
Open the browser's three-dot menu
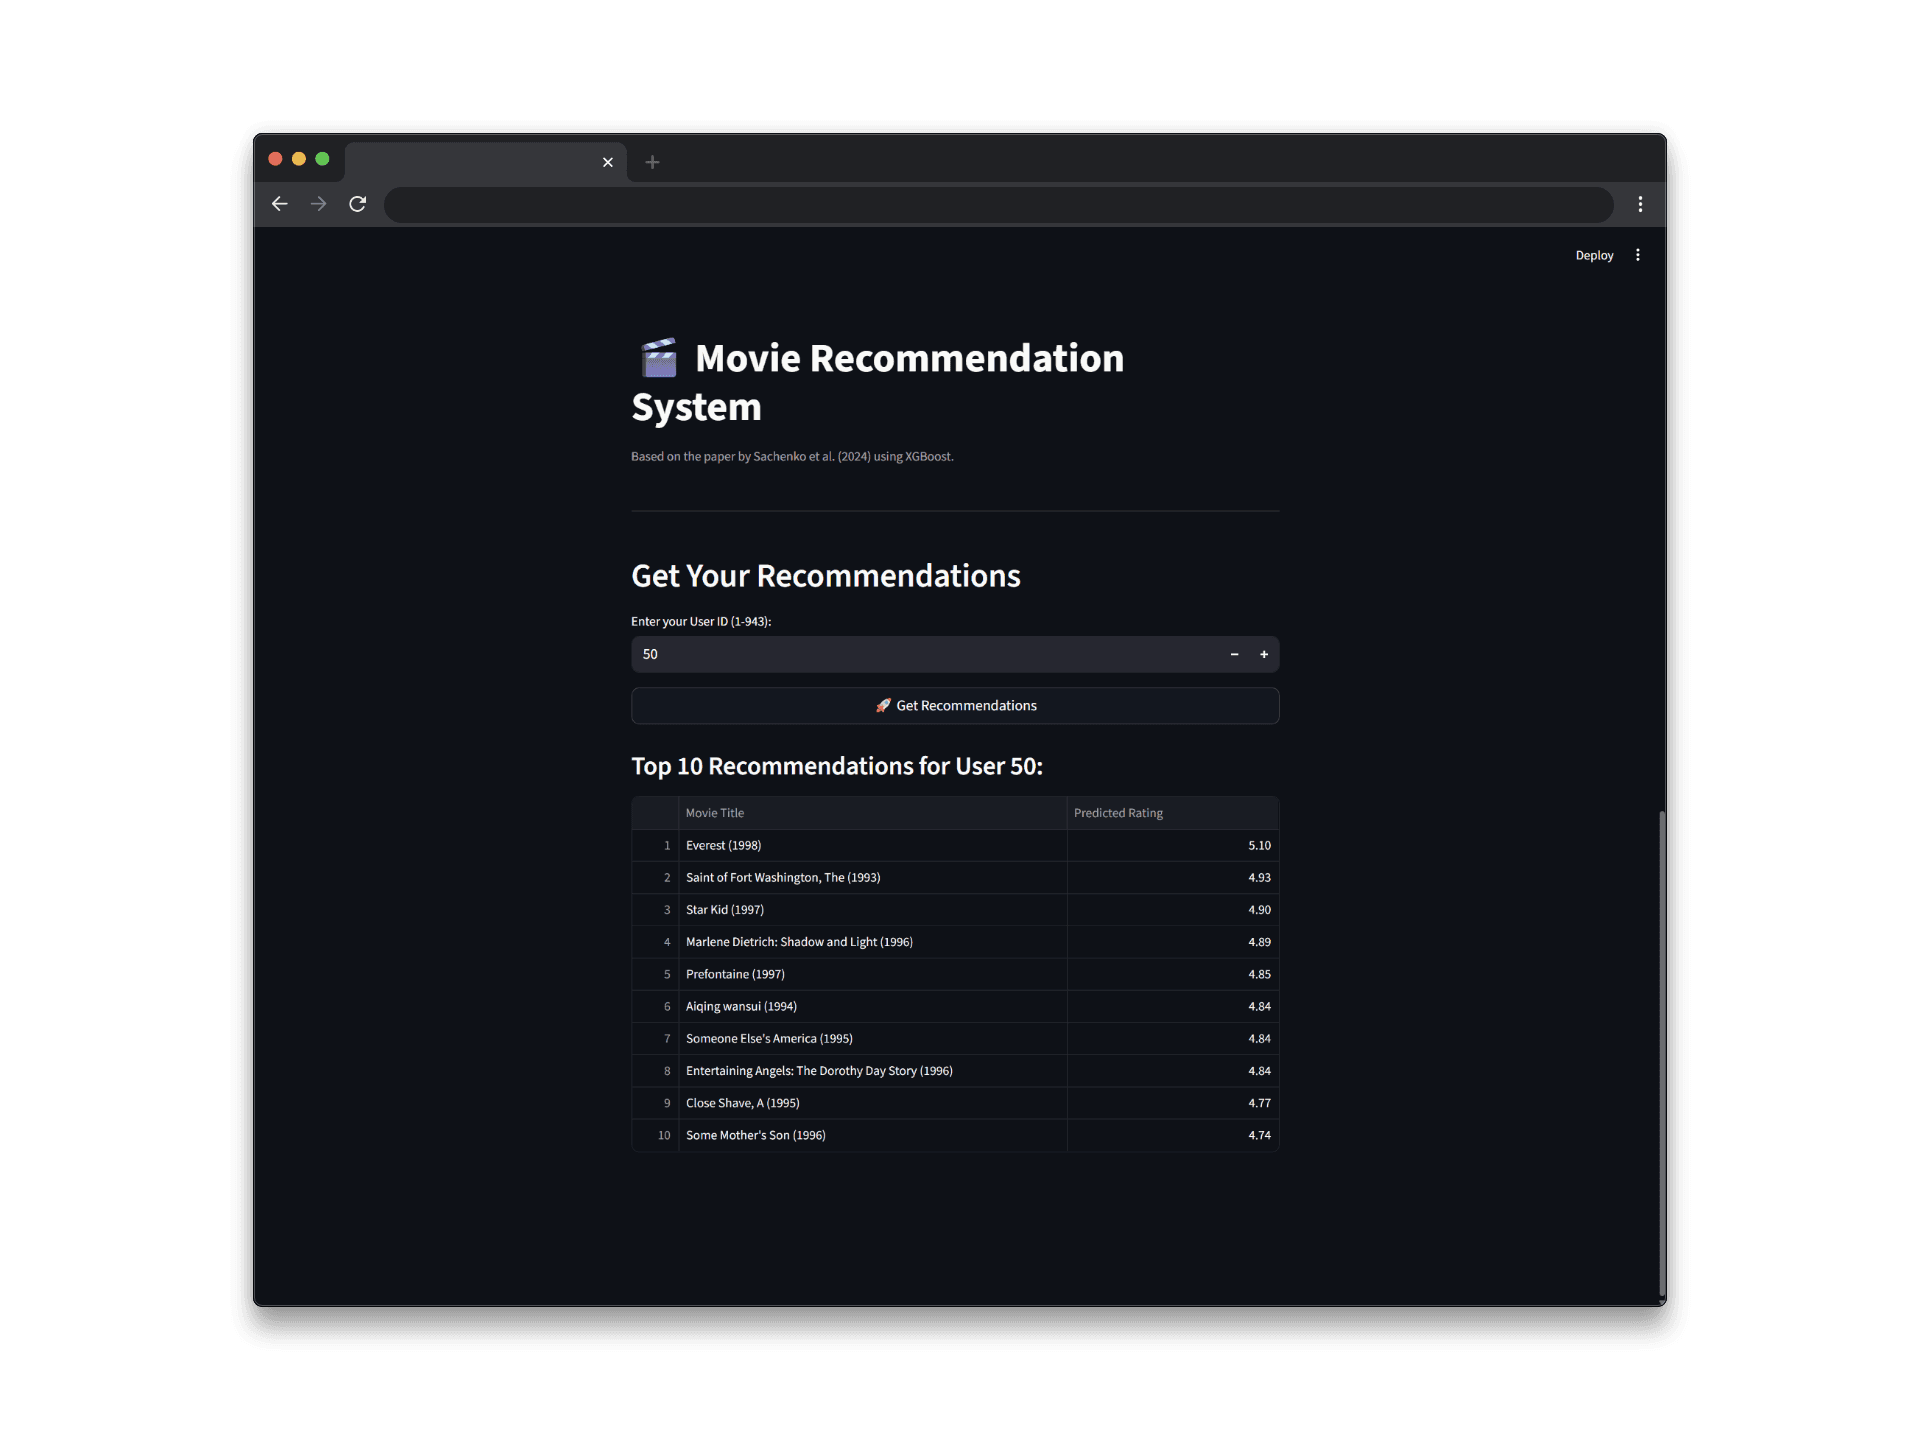tap(1640, 204)
